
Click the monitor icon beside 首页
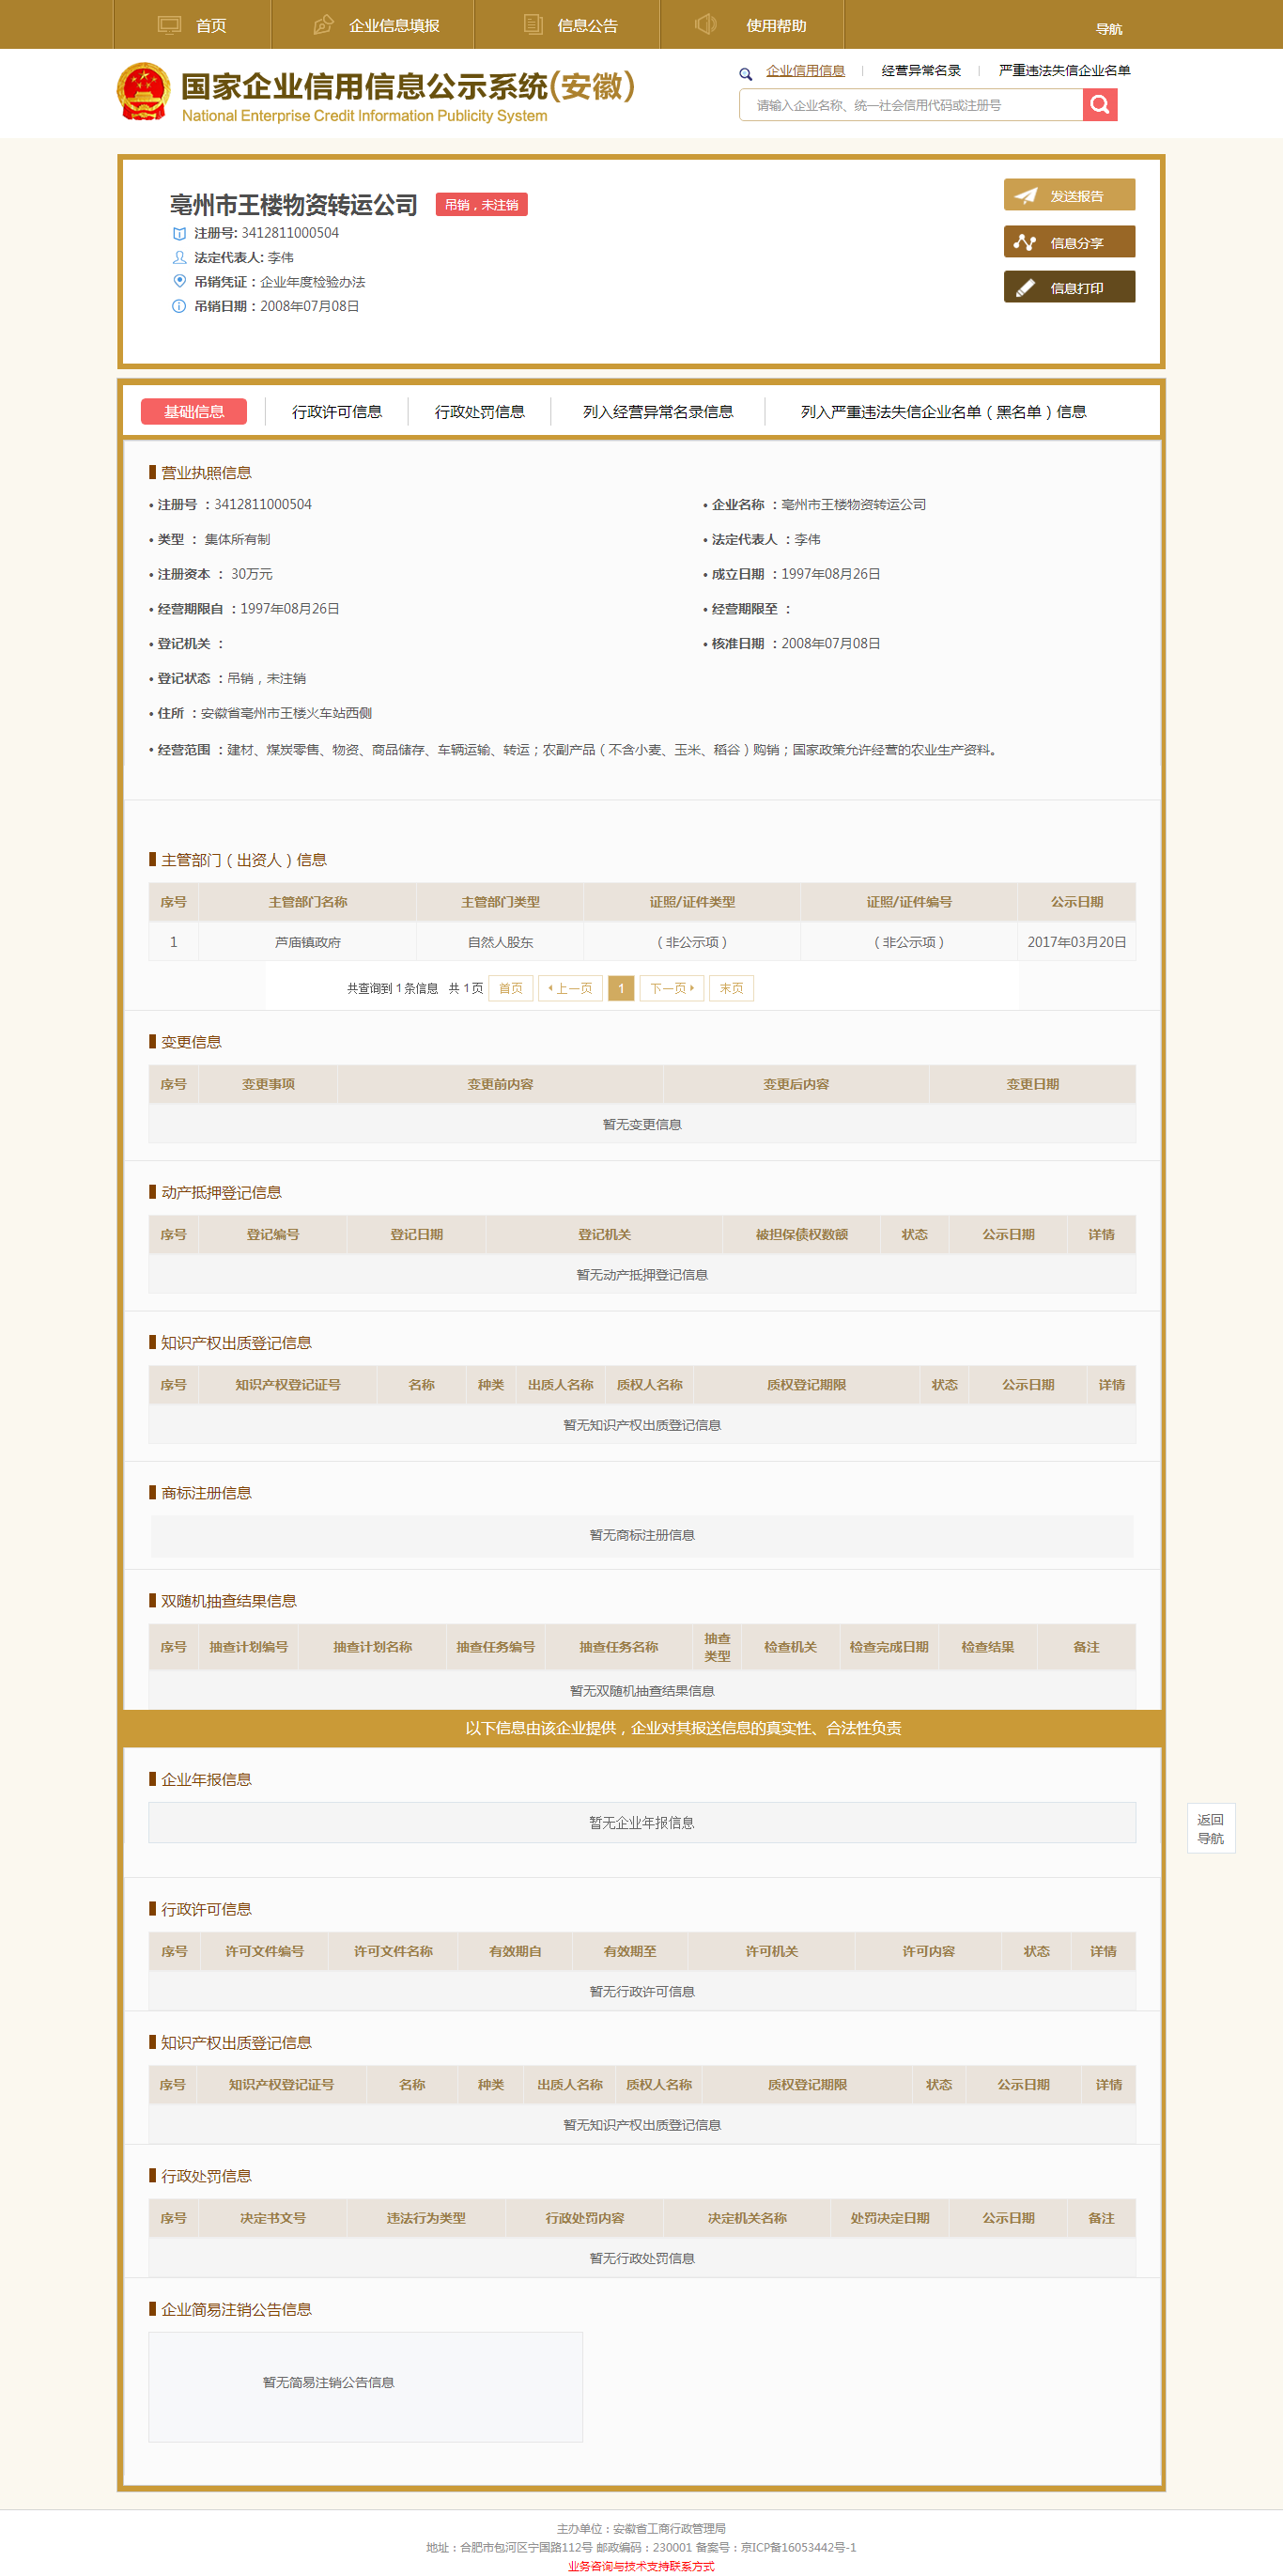point(169,25)
